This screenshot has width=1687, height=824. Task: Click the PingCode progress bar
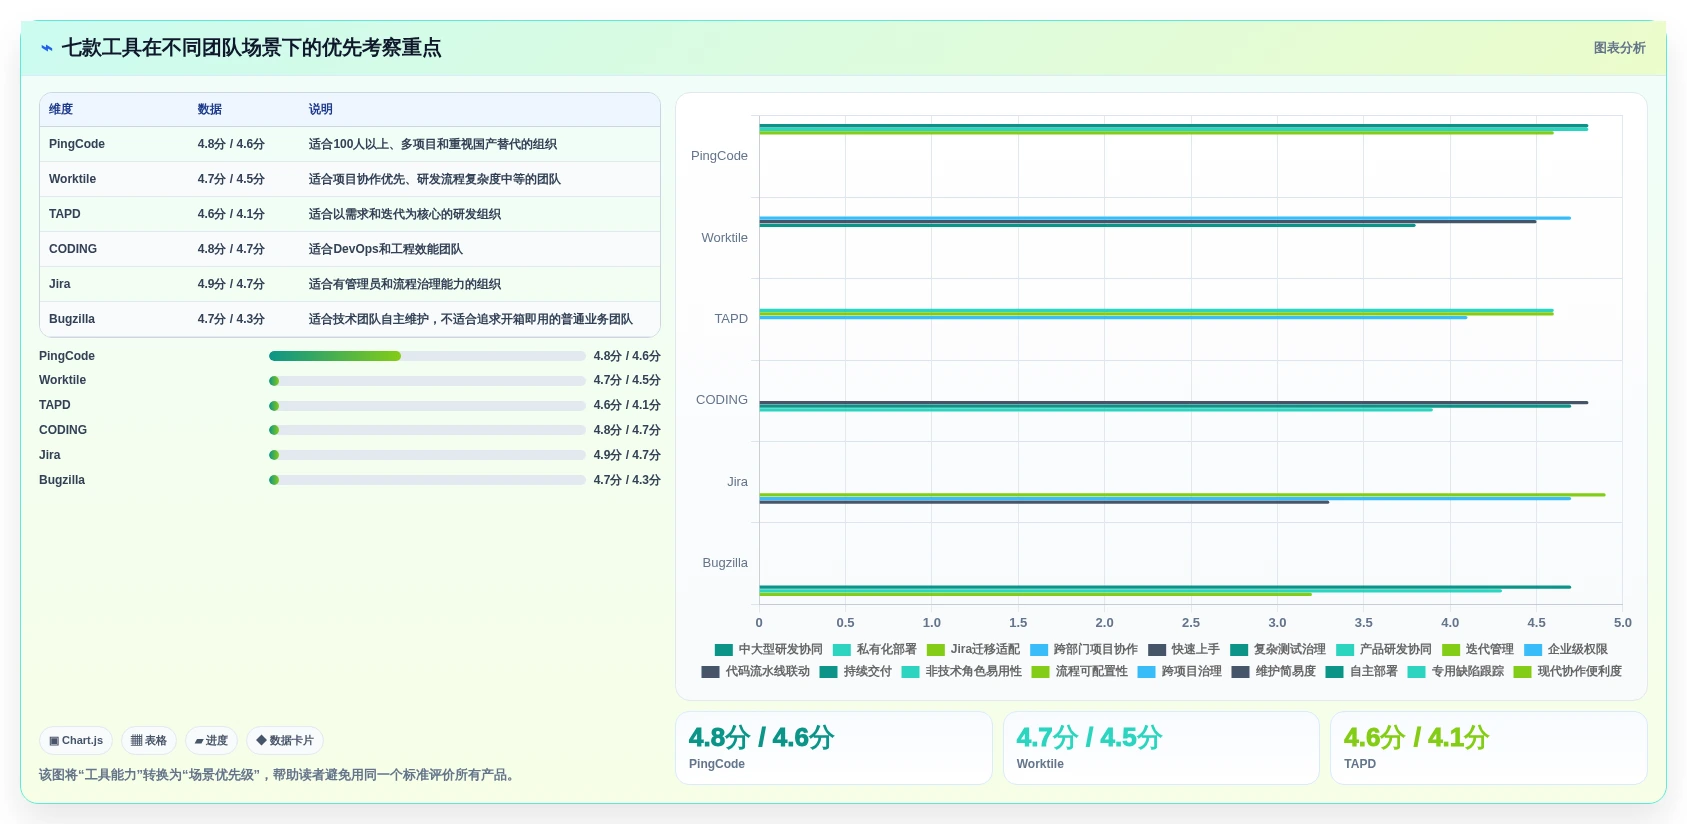tap(427, 356)
